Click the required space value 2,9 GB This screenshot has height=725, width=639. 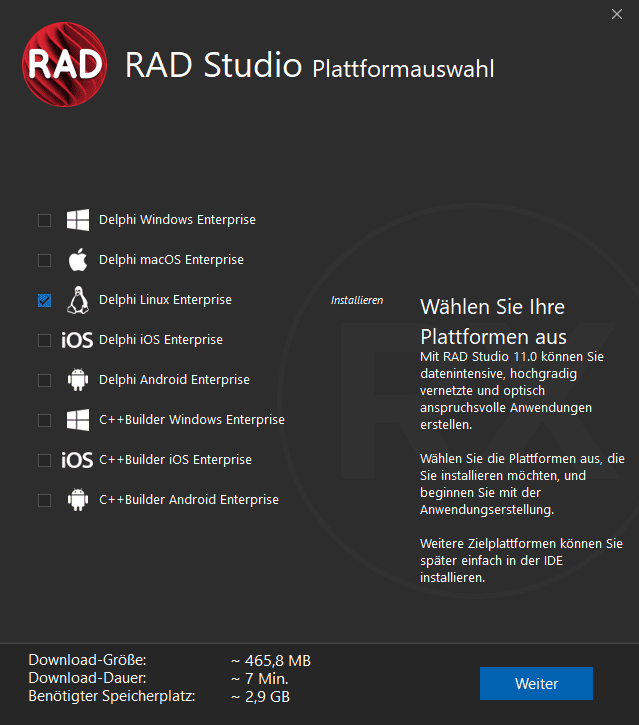260,697
